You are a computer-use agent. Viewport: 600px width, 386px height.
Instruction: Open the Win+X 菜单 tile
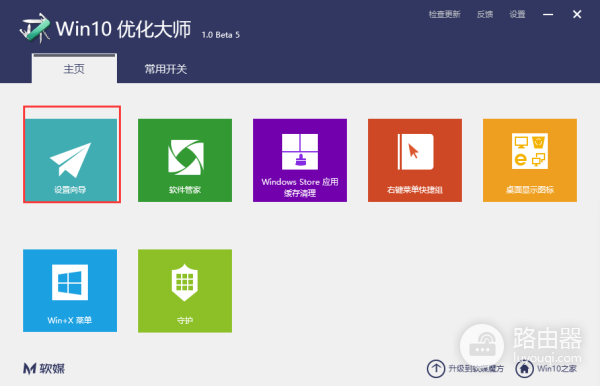tap(70, 291)
